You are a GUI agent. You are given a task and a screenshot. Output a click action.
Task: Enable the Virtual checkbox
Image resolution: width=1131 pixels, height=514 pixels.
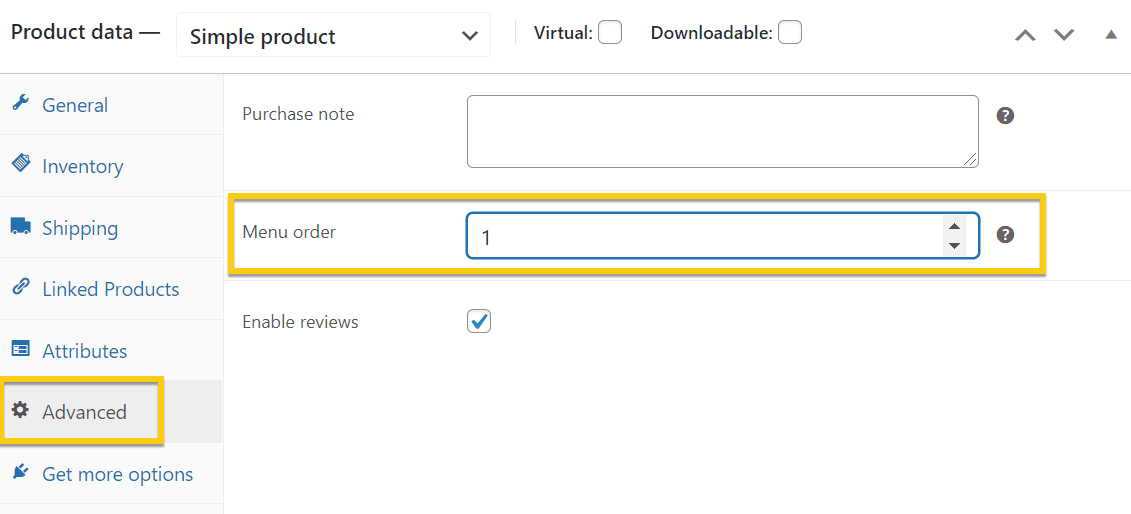coord(609,32)
